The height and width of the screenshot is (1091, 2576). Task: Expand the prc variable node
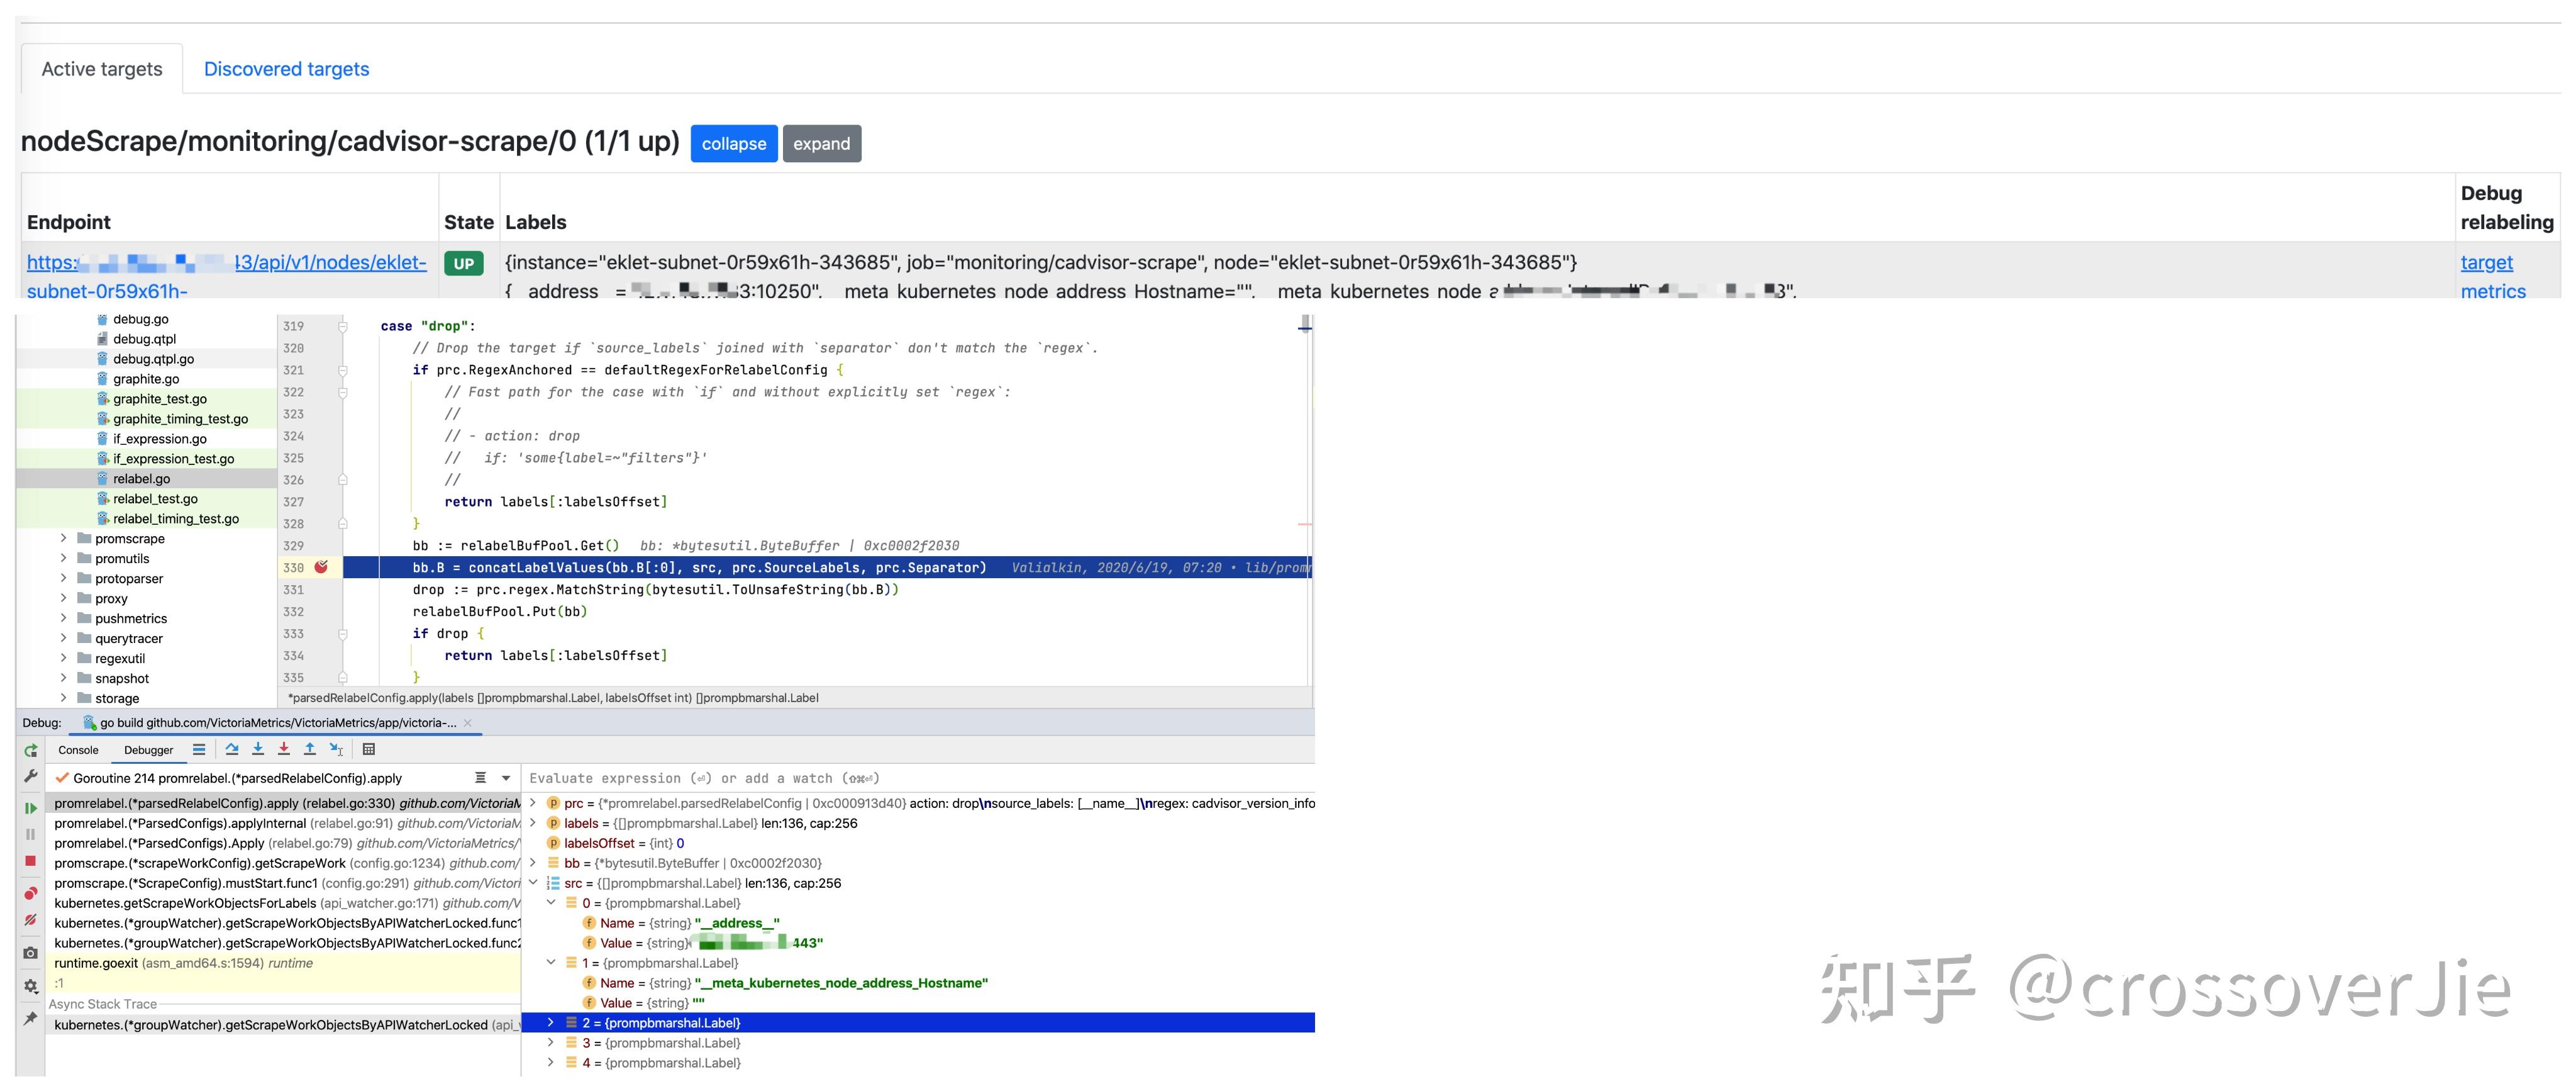533,803
